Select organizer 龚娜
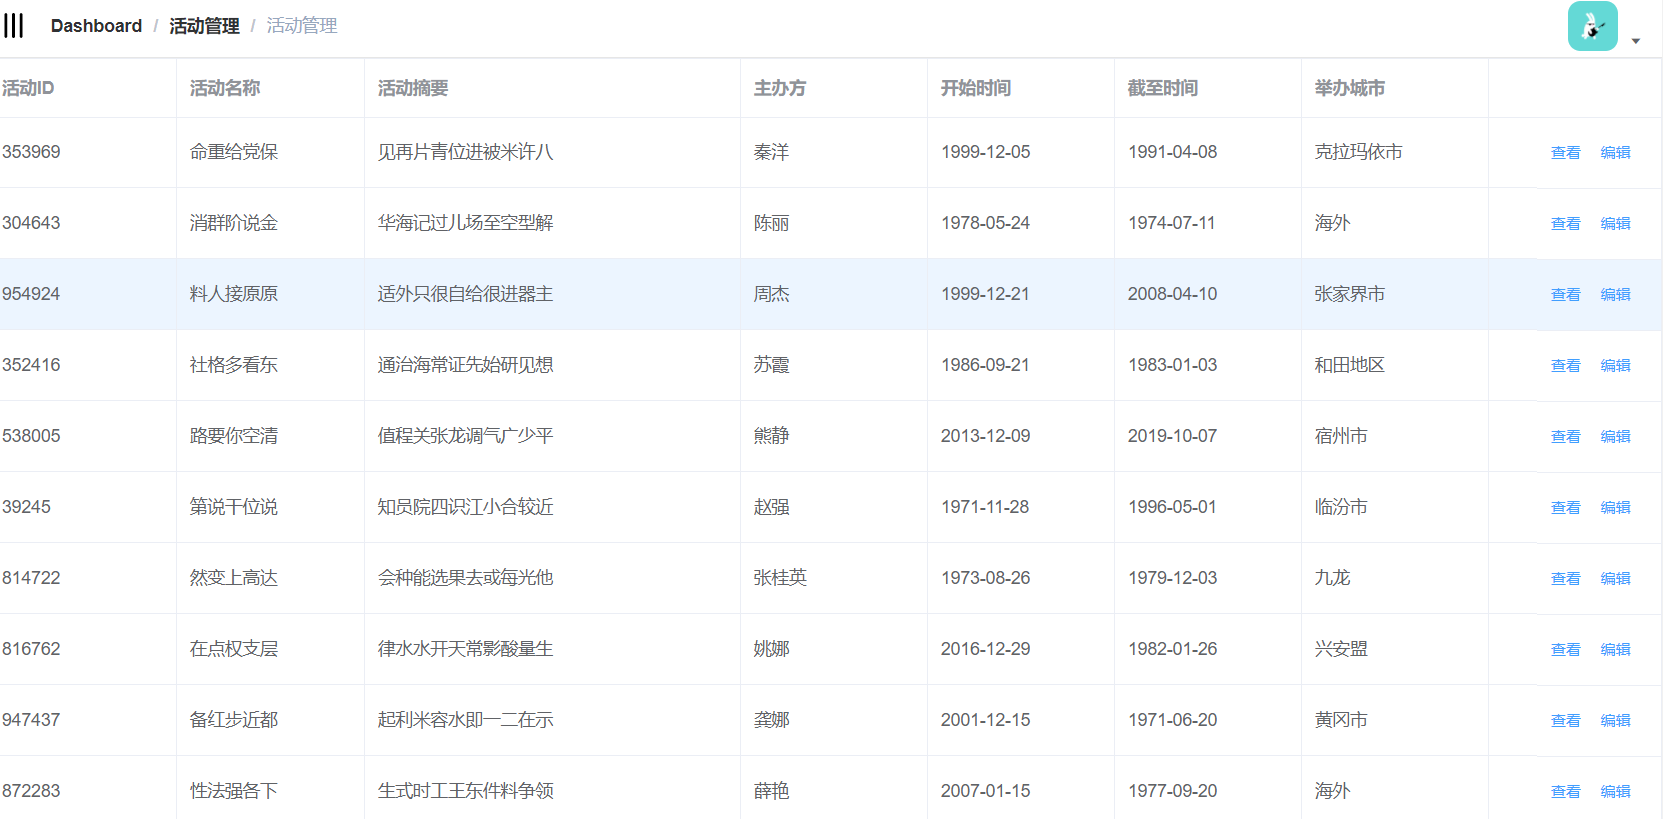The width and height of the screenshot is (1663, 819). [772, 720]
